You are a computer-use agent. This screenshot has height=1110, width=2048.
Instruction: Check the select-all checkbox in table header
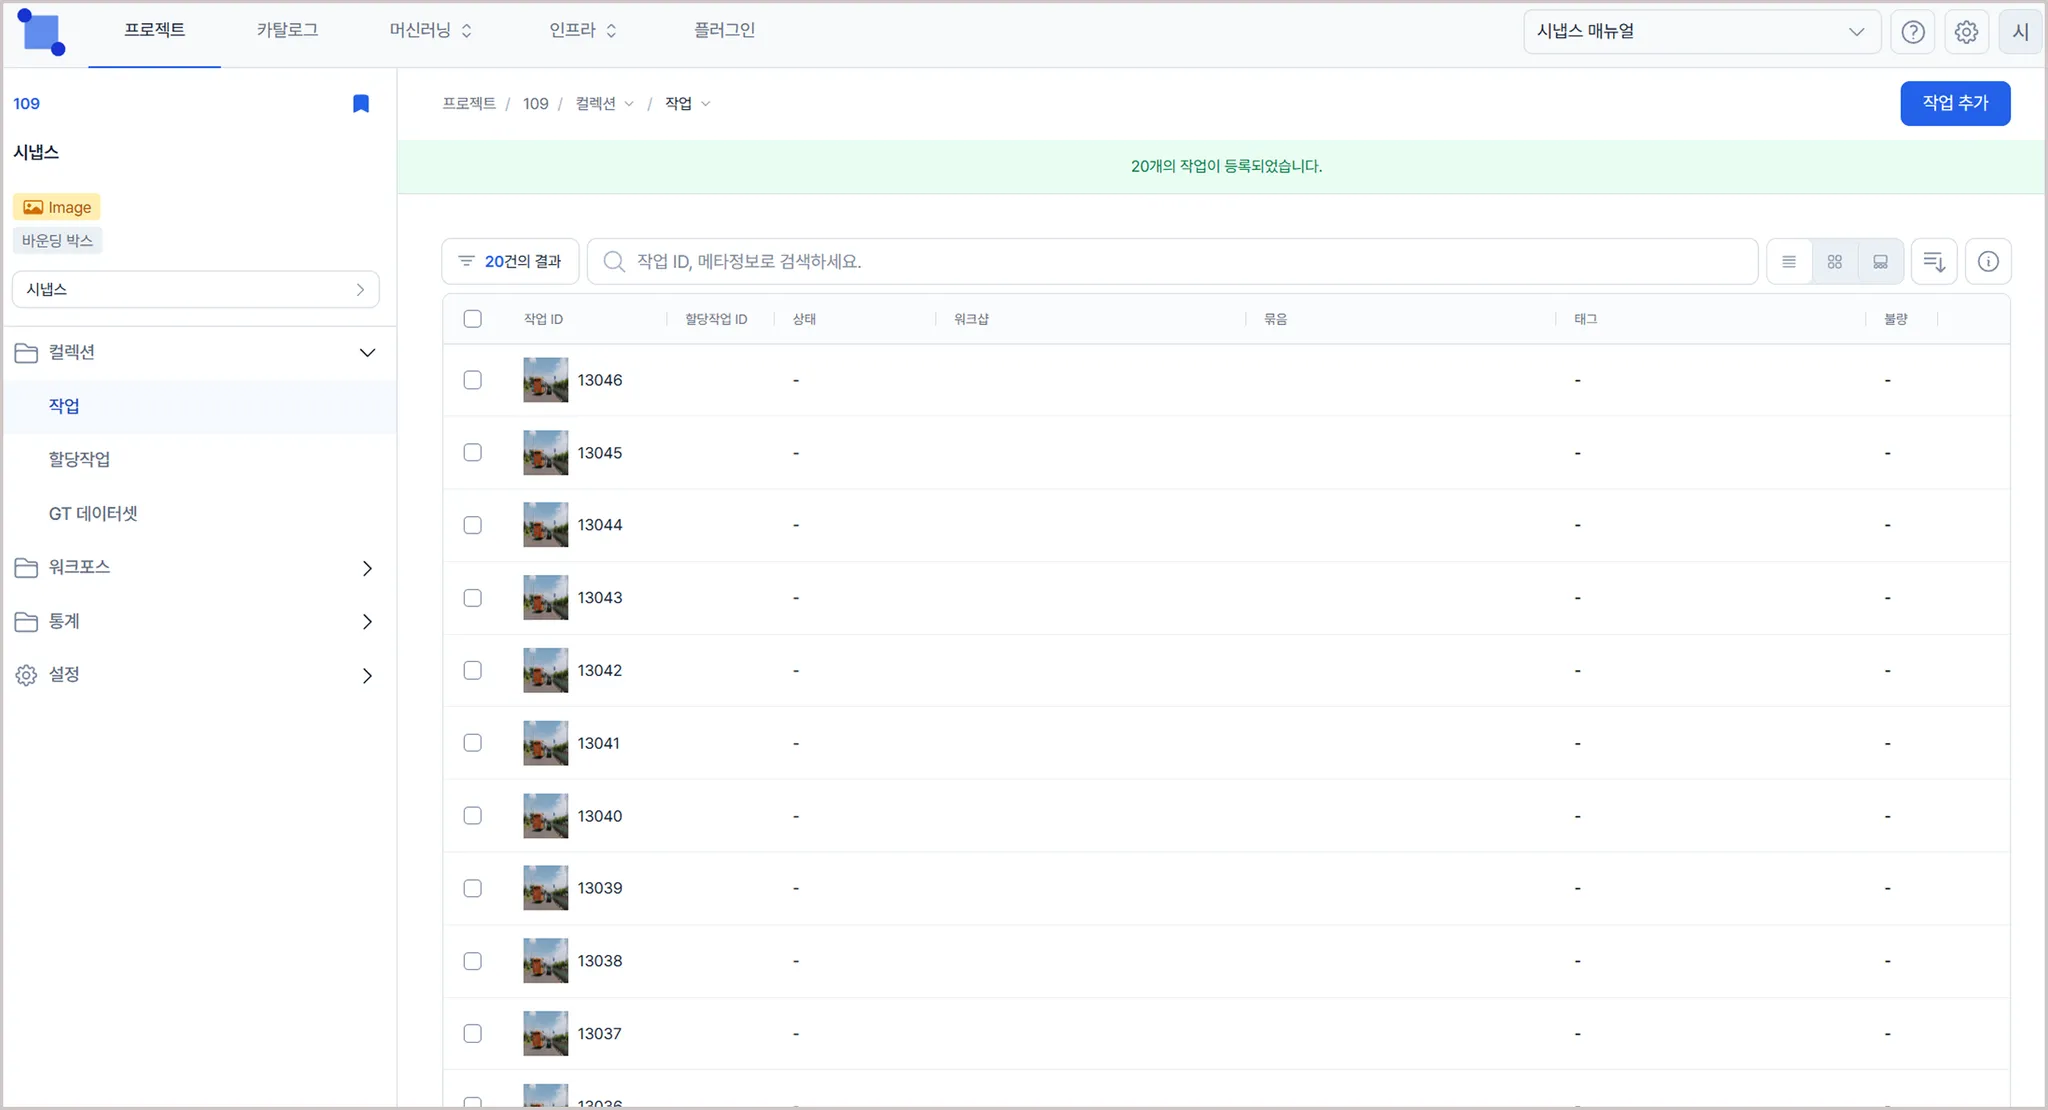473,319
